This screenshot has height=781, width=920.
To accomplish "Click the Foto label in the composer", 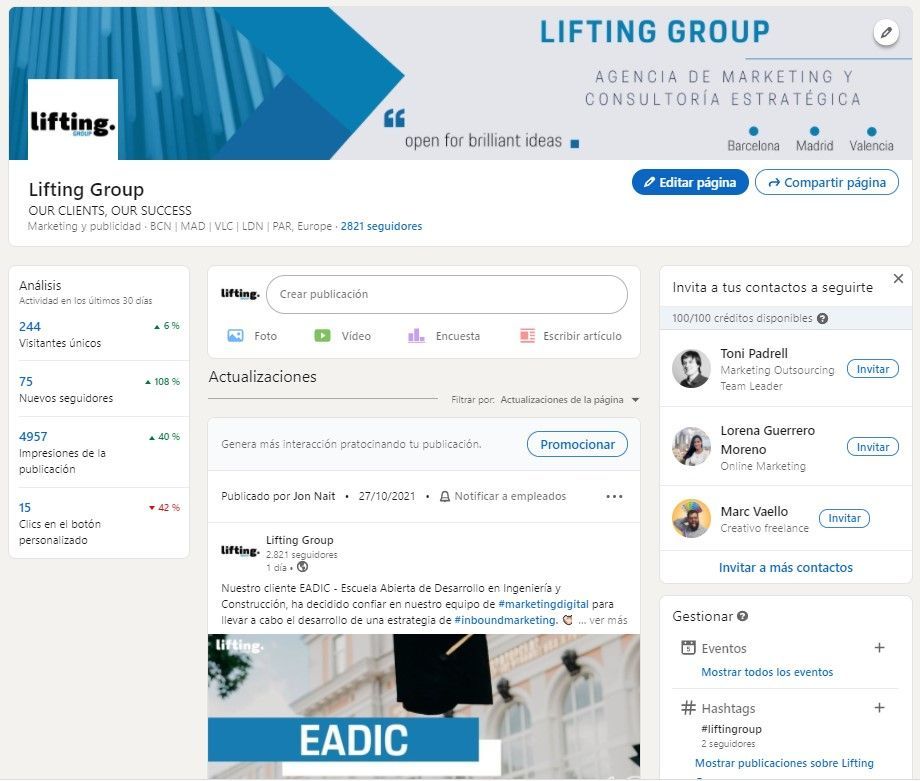I will pos(265,336).
